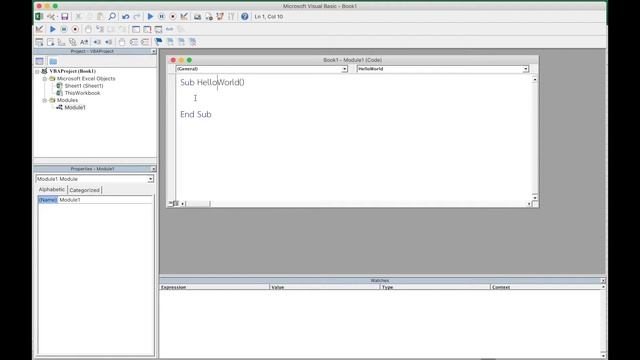This screenshot has width=640, height=360.
Task: Click the Debug toolbar Break pause button
Action: 64,29
